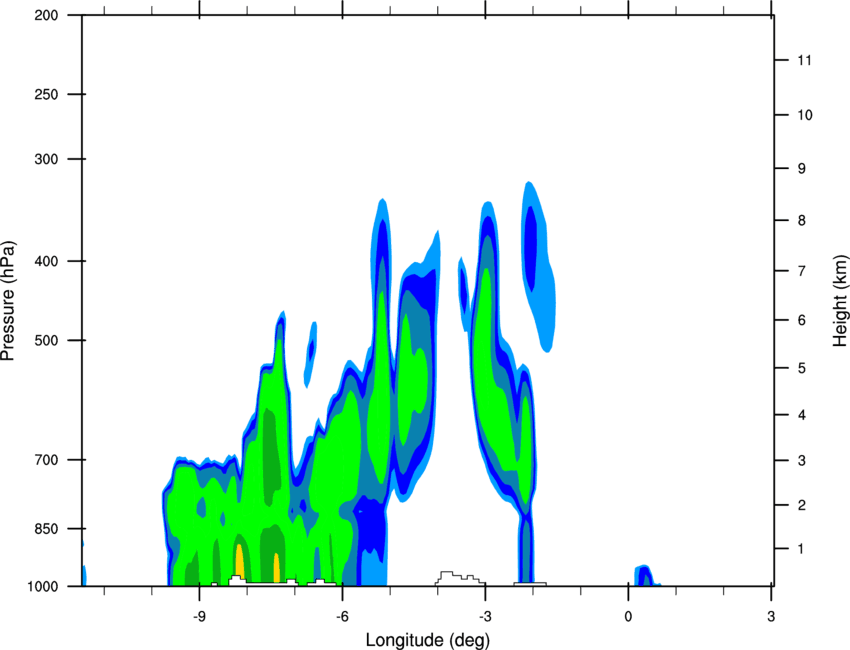This screenshot has width=850, height=650.
Task: Pick the 9 km height label
Action: click(x=801, y=169)
